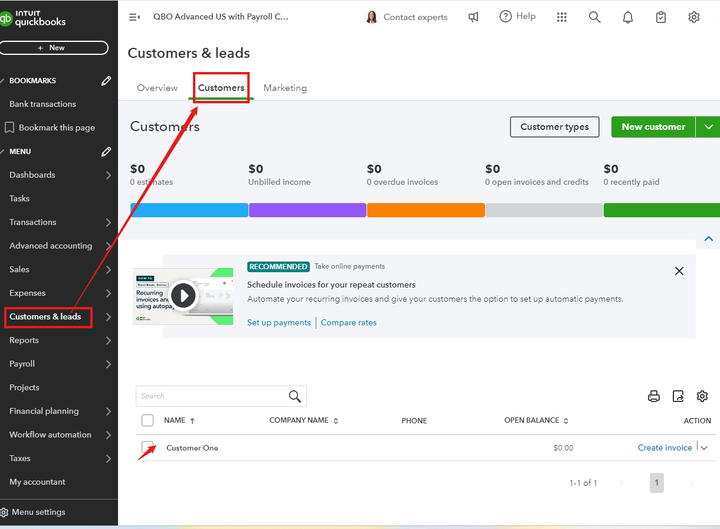Open the announcements megaphone icon
This screenshot has width=720, height=529.
tap(473, 17)
